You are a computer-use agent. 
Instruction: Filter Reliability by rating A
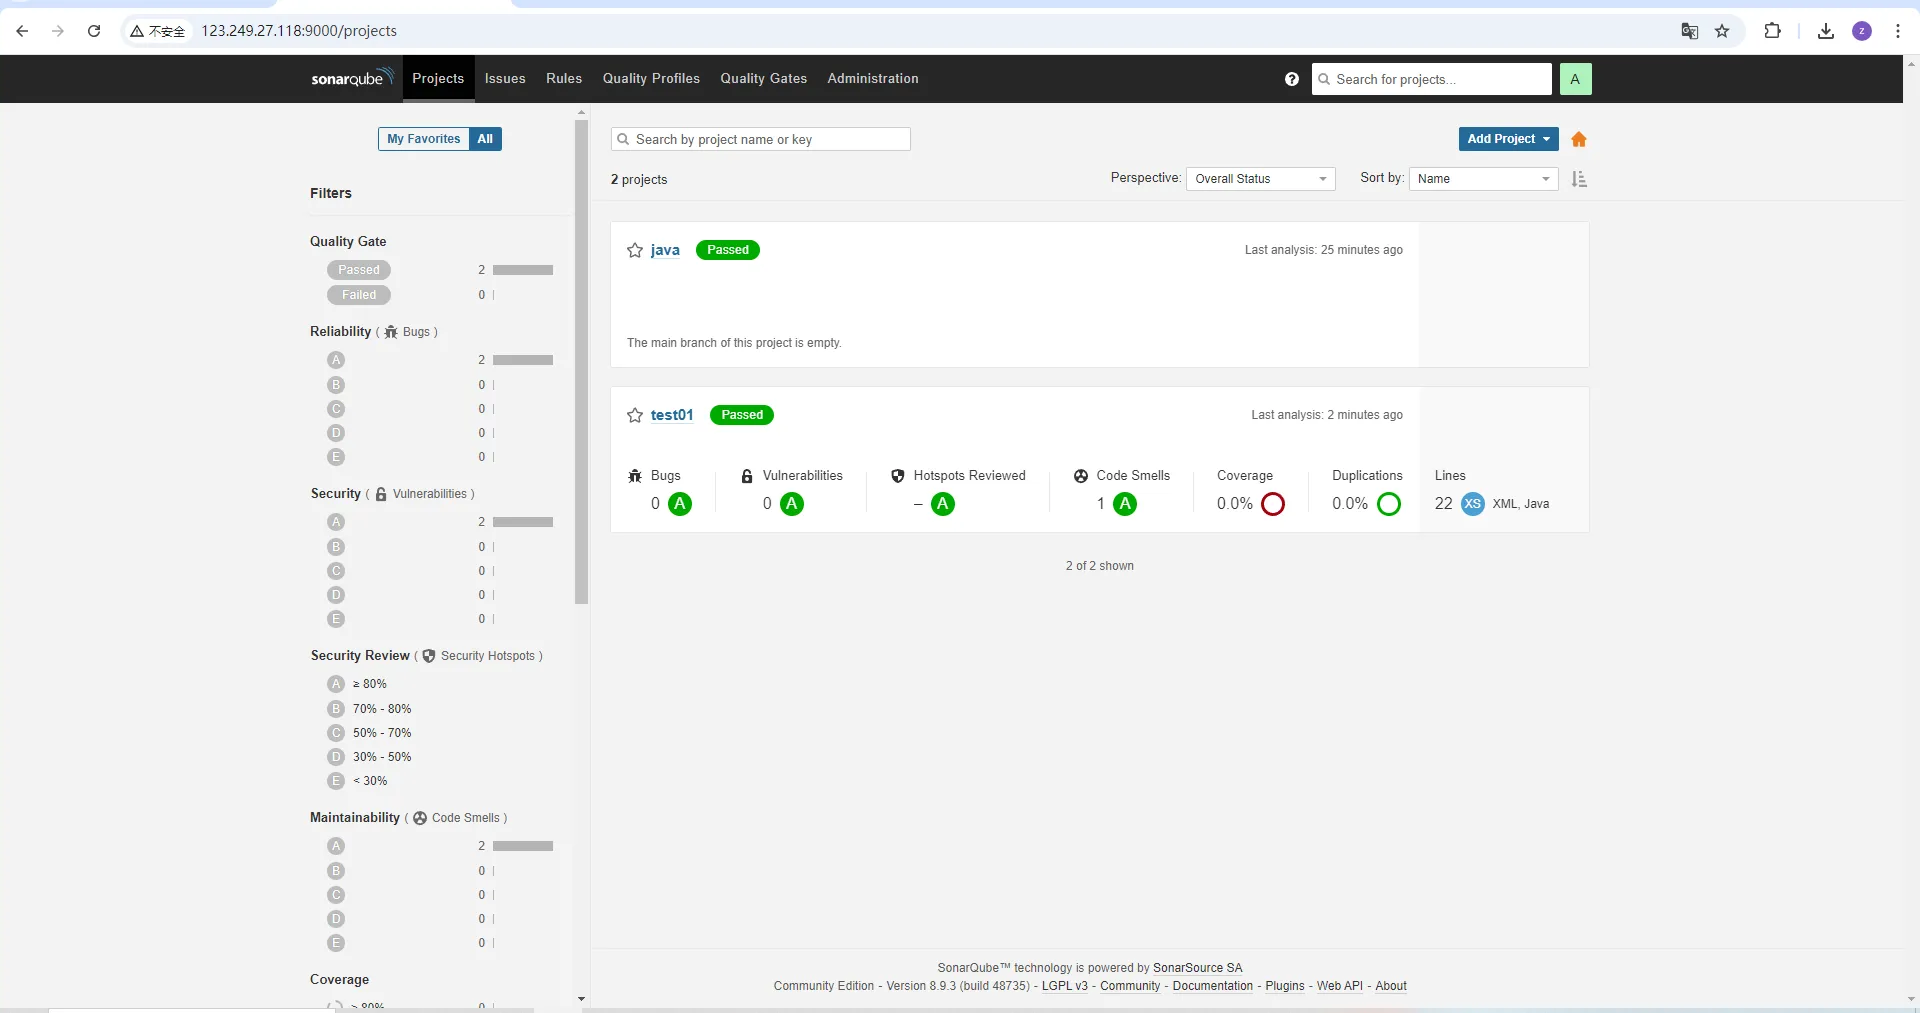tap(336, 360)
